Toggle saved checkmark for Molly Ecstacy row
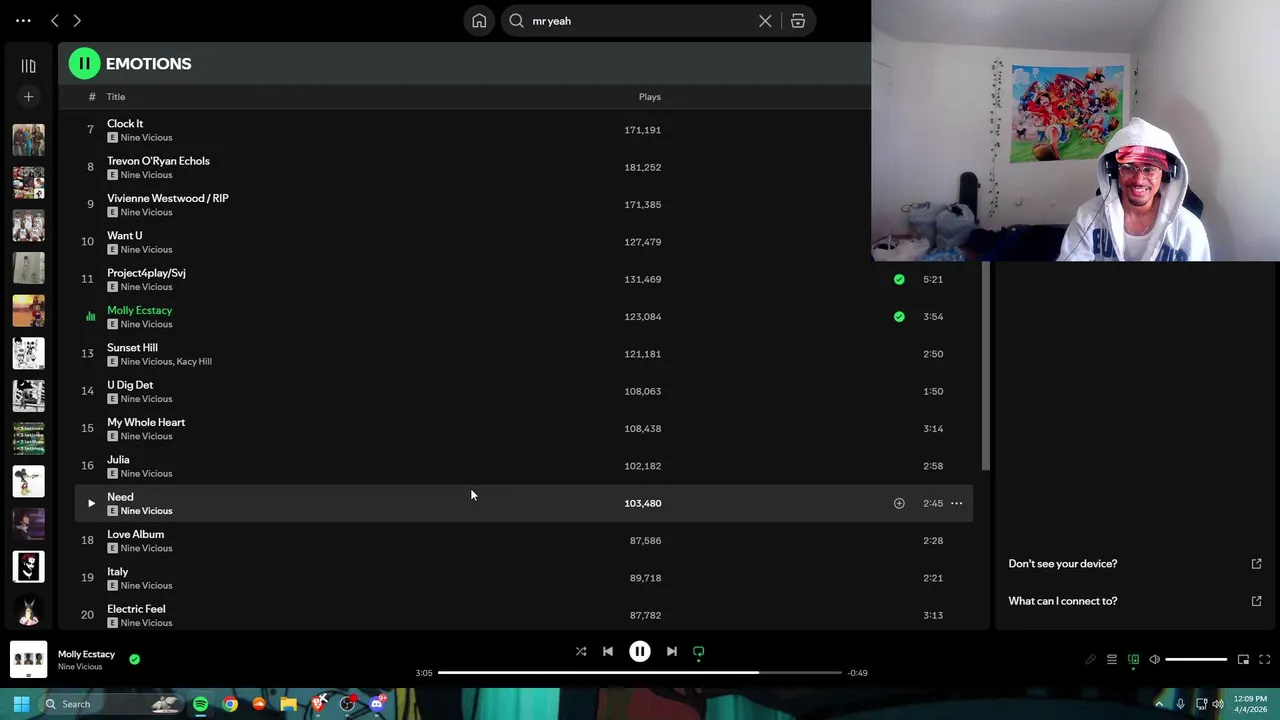The height and width of the screenshot is (720, 1280). [899, 316]
